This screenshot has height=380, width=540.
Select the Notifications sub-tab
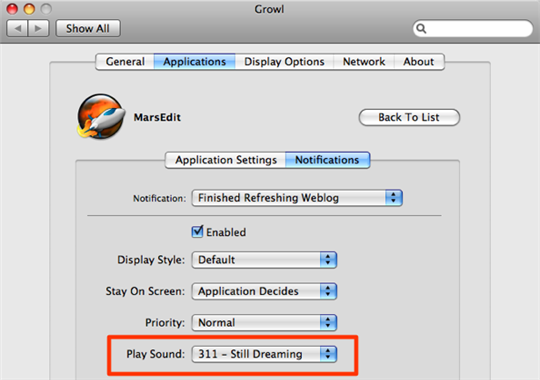[327, 160]
